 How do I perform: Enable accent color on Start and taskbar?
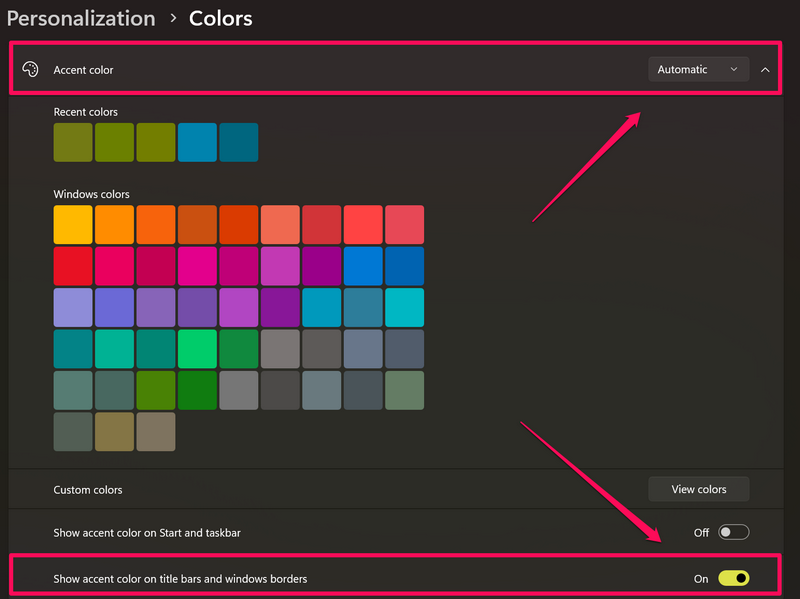point(733,533)
